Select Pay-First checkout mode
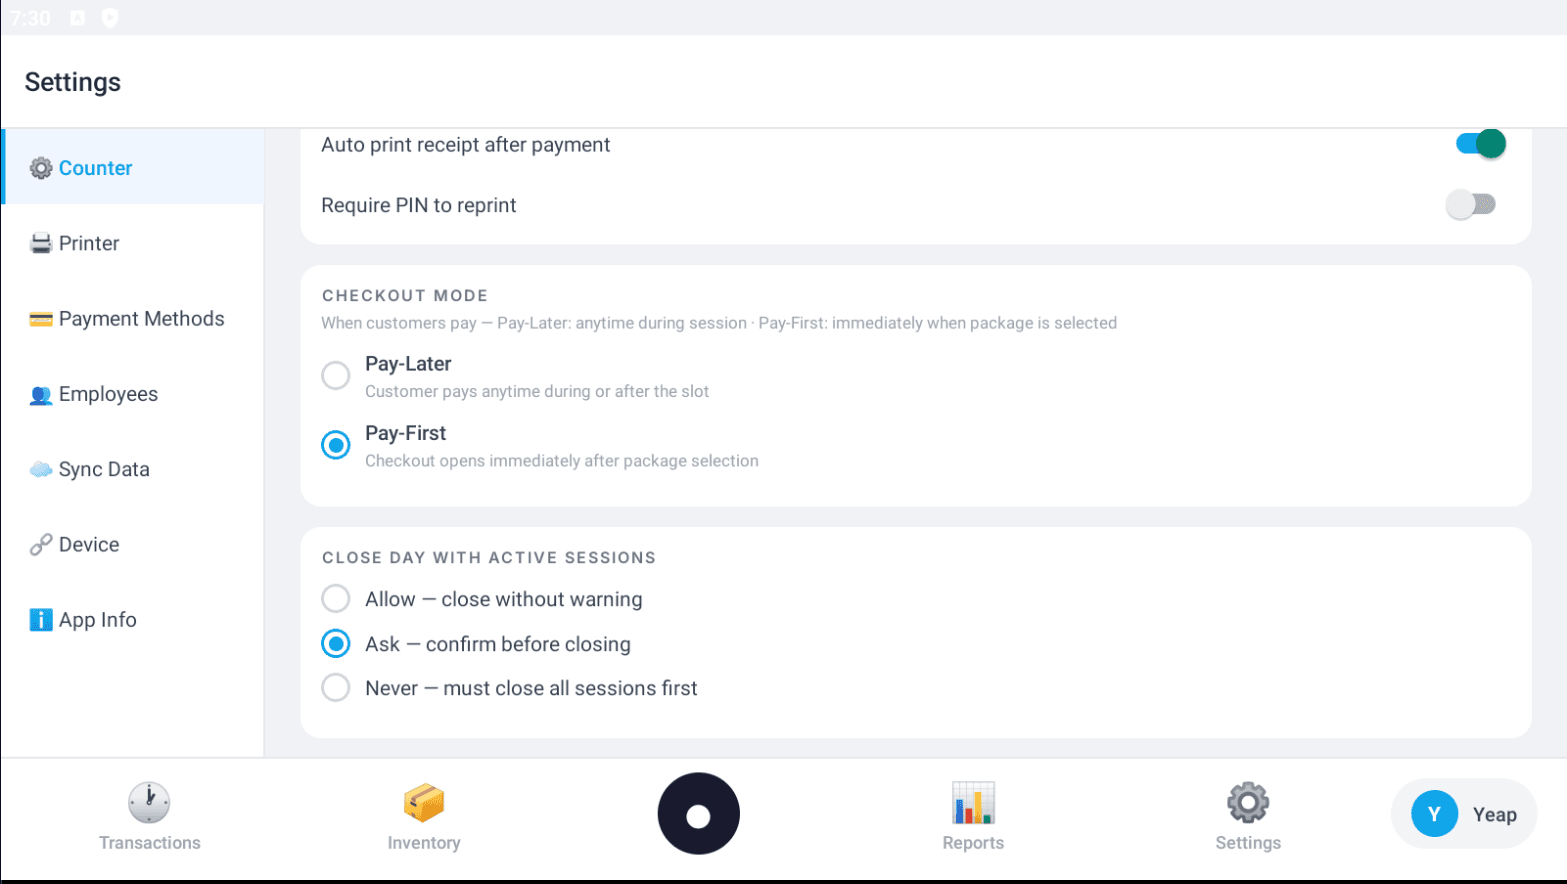1567x884 pixels. coord(336,445)
